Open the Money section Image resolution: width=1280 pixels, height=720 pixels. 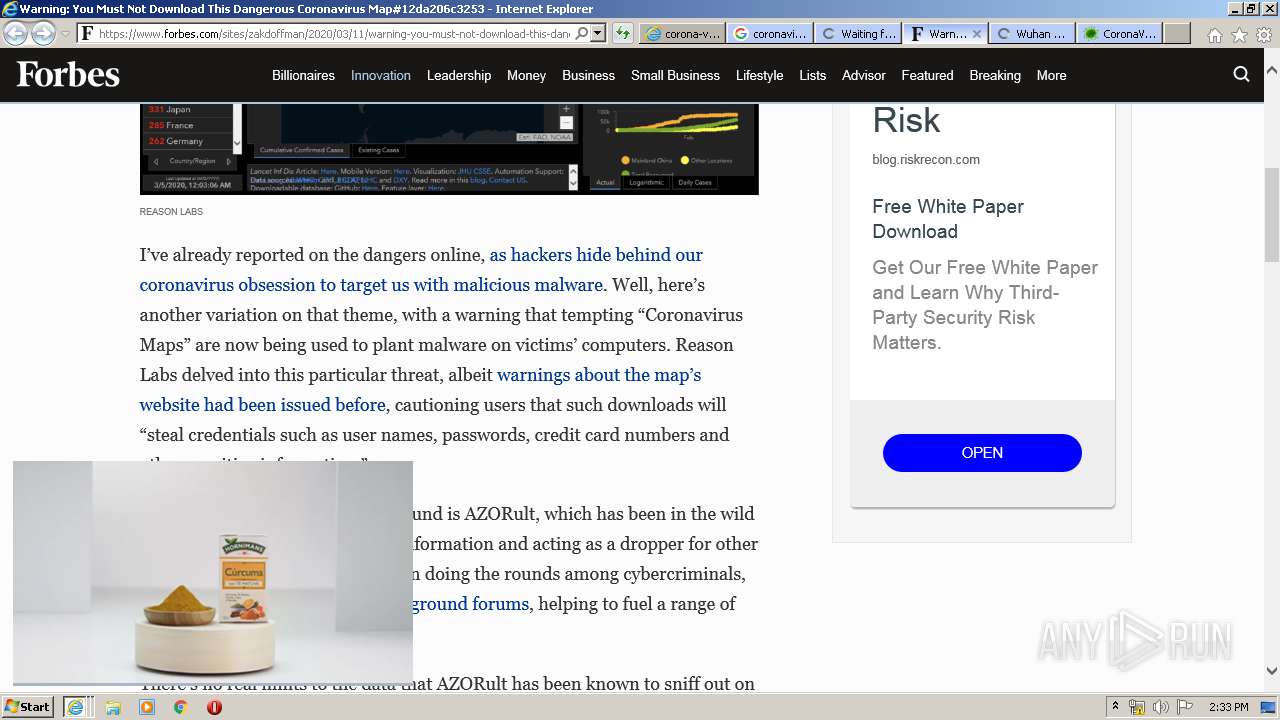526,75
